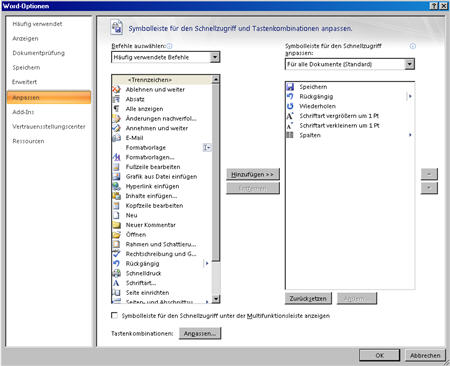The width and height of the screenshot is (450, 366).
Task: Click the Fußzeile bearbeiten icon
Action: pos(116,167)
